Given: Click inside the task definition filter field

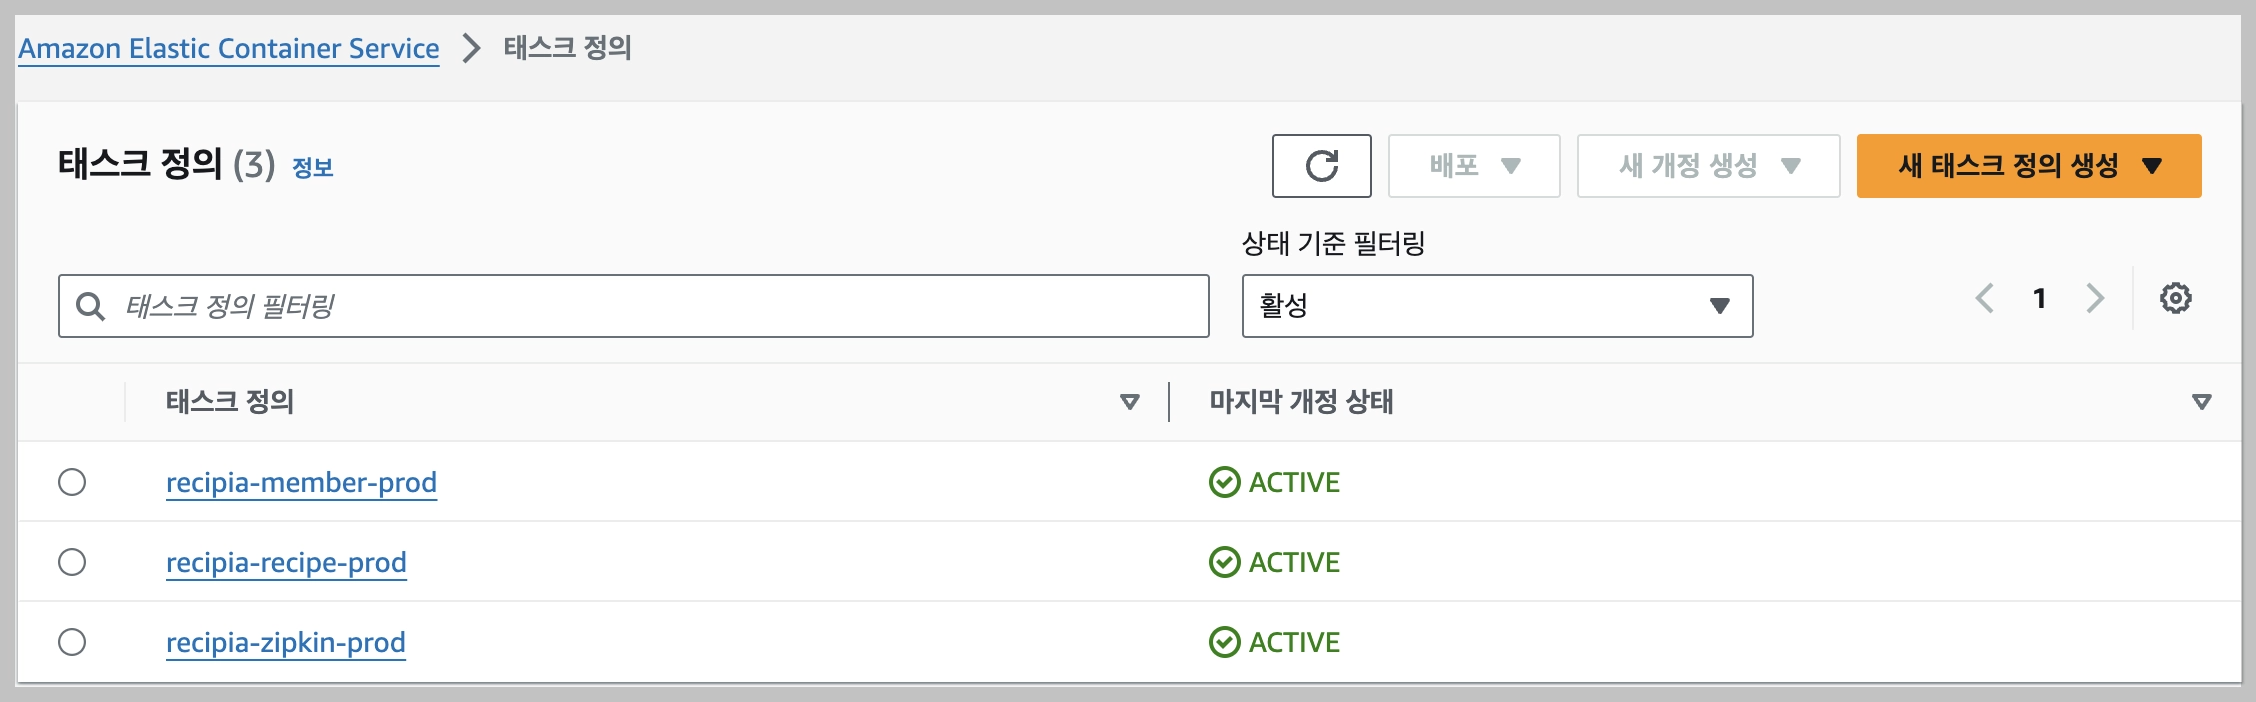Looking at the screenshot, I should tap(500, 305).
